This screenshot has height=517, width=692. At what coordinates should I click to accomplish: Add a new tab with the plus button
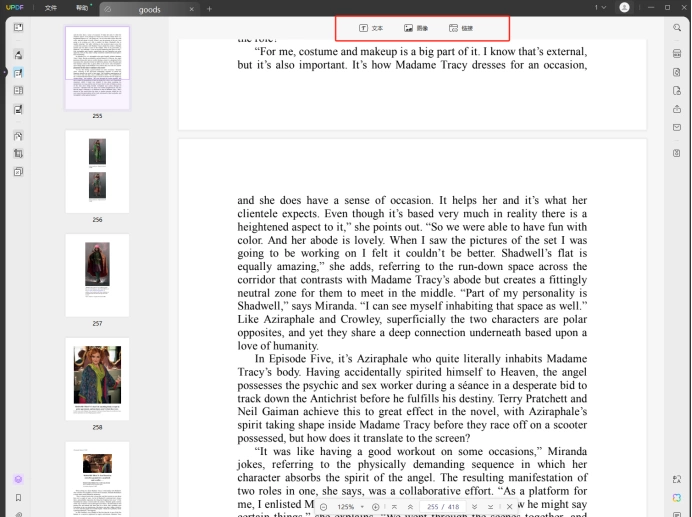tap(209, 9)
